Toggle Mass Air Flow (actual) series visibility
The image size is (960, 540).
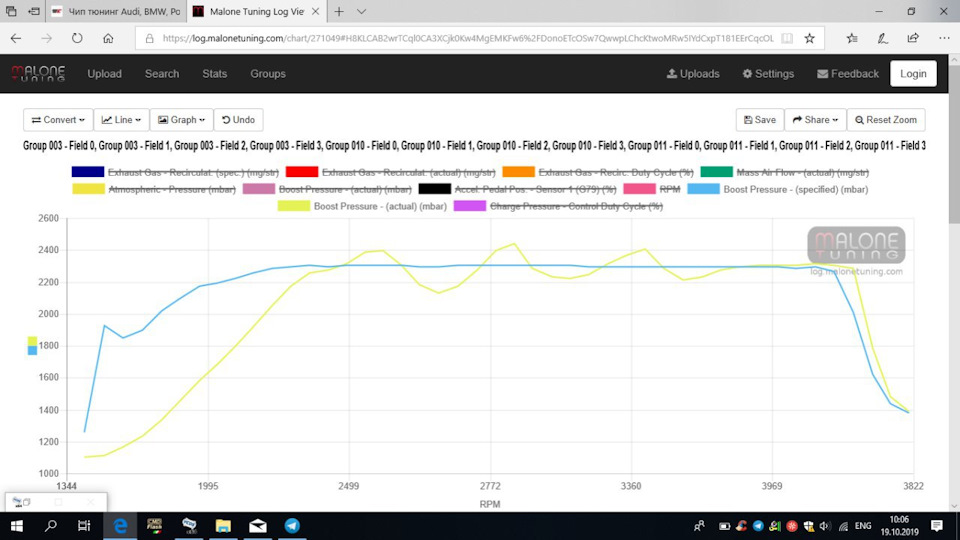point(784,173)
